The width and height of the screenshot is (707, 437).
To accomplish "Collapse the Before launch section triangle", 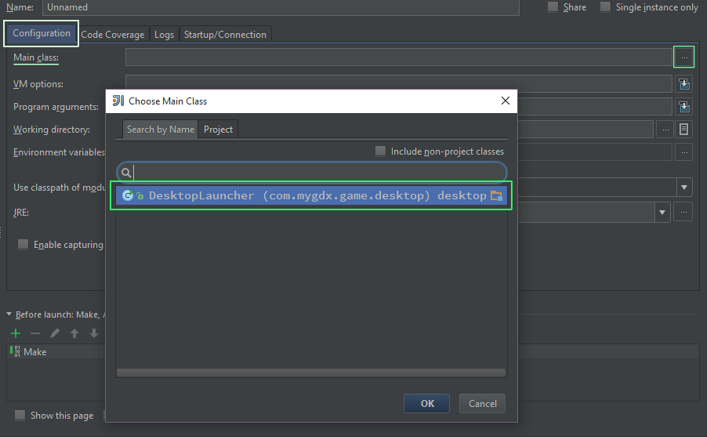I will [9, 315].
